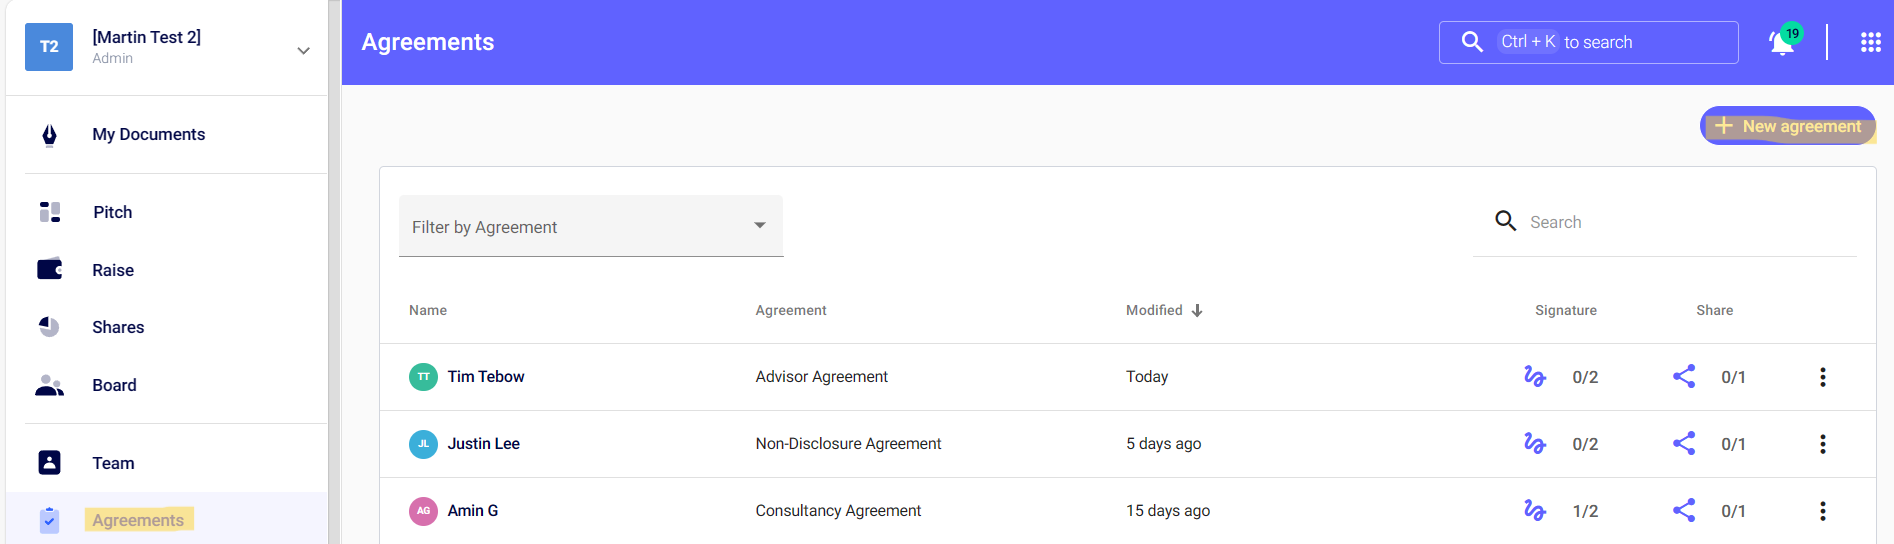The height and width of the screenshot is (544, 1894).
Task: Click the Ctrl + K global search box
Action: click(1588, 42)
